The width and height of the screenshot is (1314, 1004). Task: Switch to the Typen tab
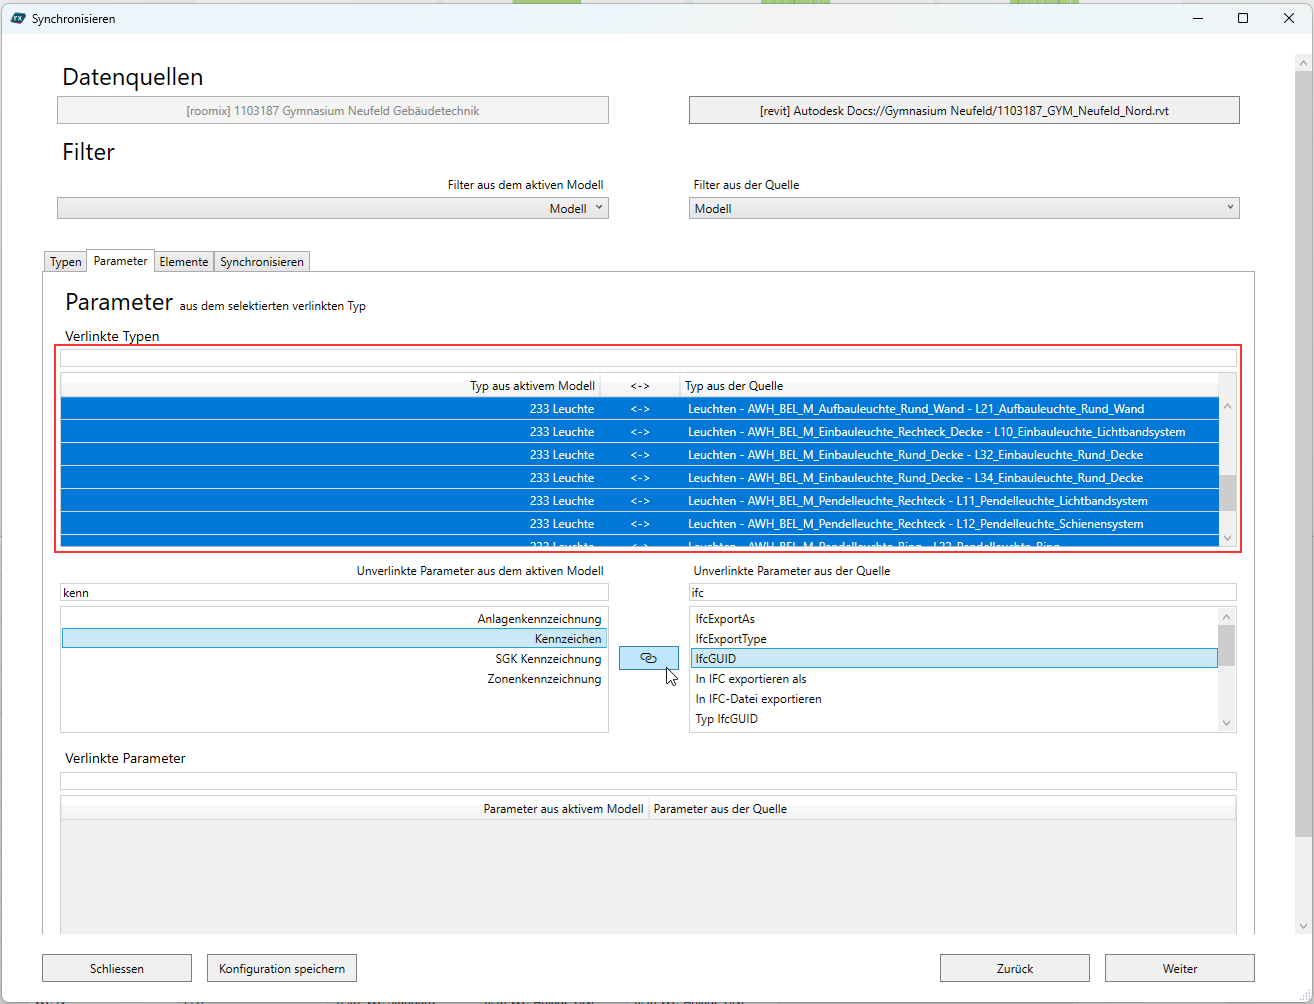[66, 262]
